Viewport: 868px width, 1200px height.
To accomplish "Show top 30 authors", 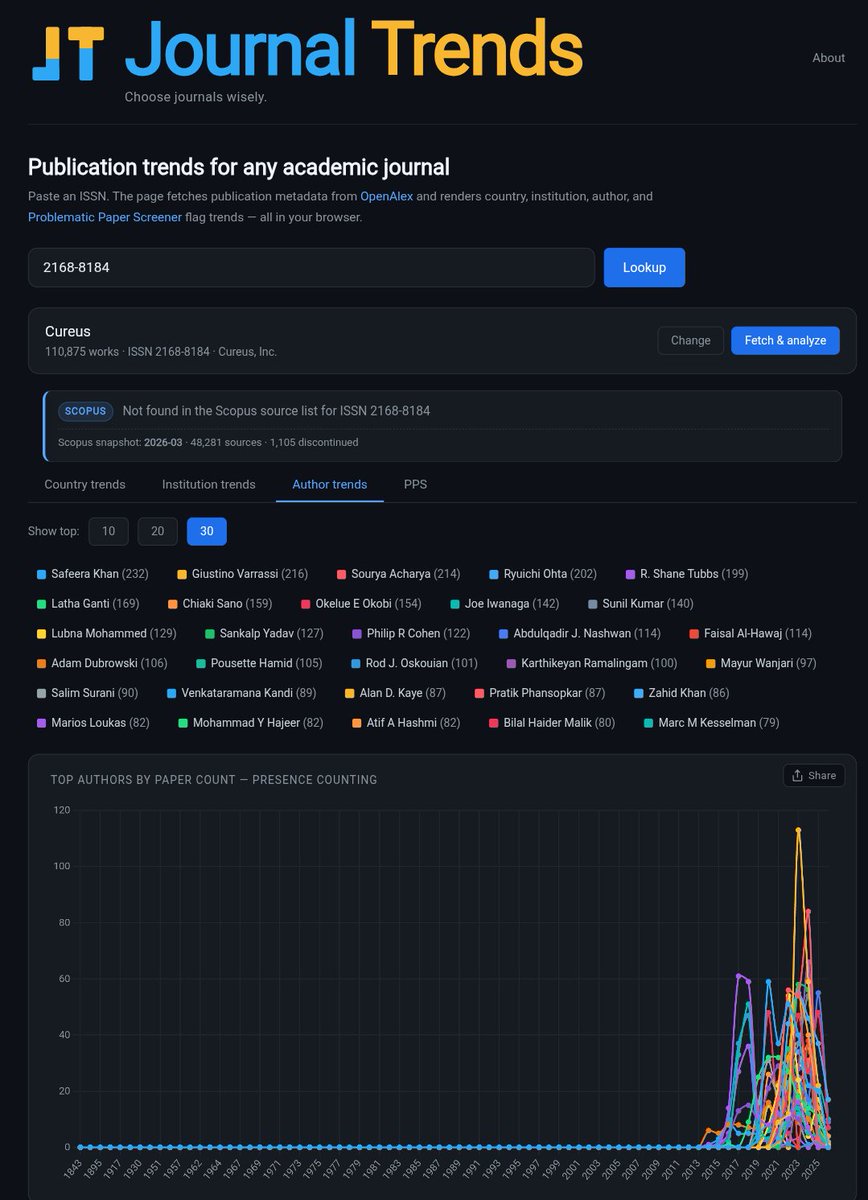I will click(206, 531).
